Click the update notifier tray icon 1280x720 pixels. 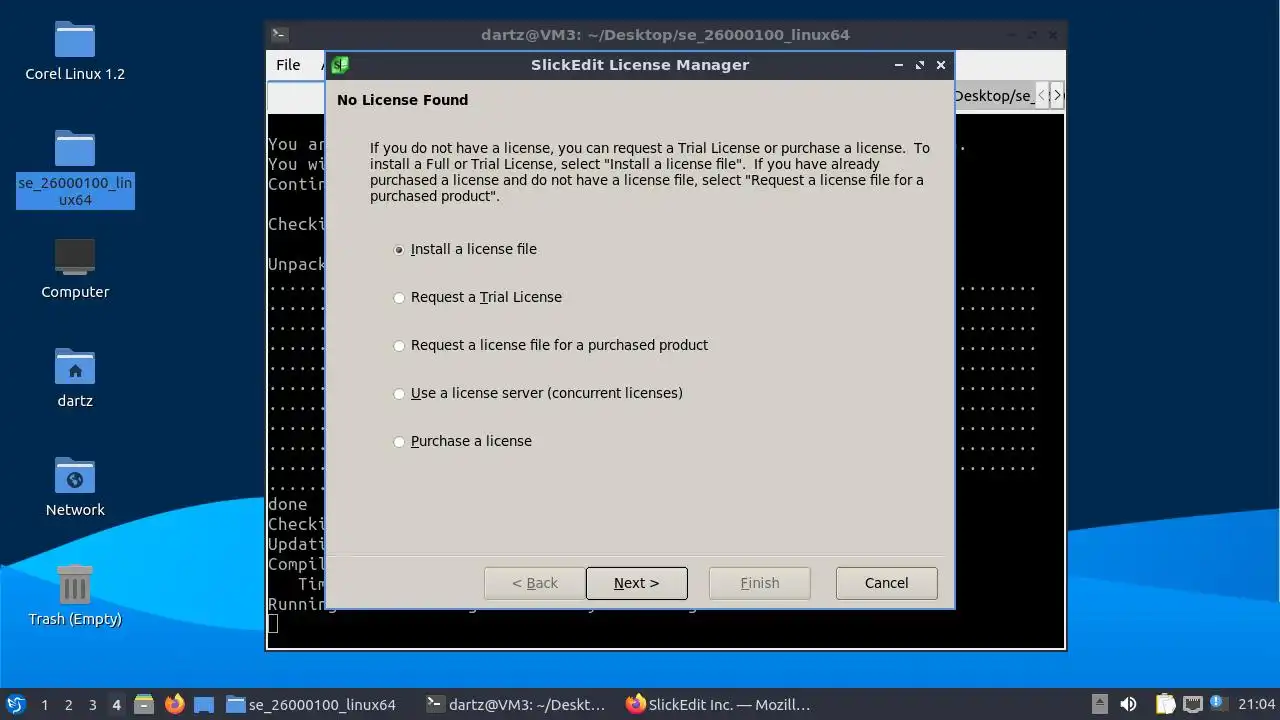click(1217, 703)
